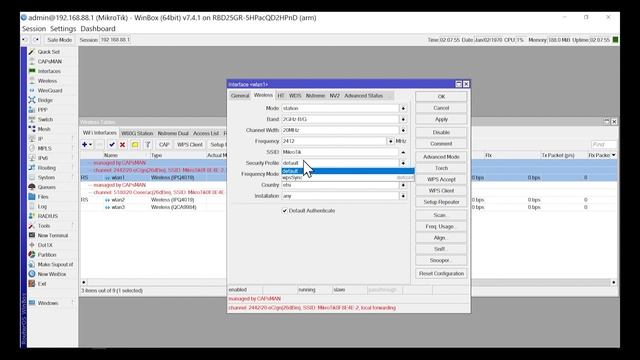Viewport: 640px width, 360px height.
Task: Collapse Security Profile dropdown arrow
Action: click(403, 163)
